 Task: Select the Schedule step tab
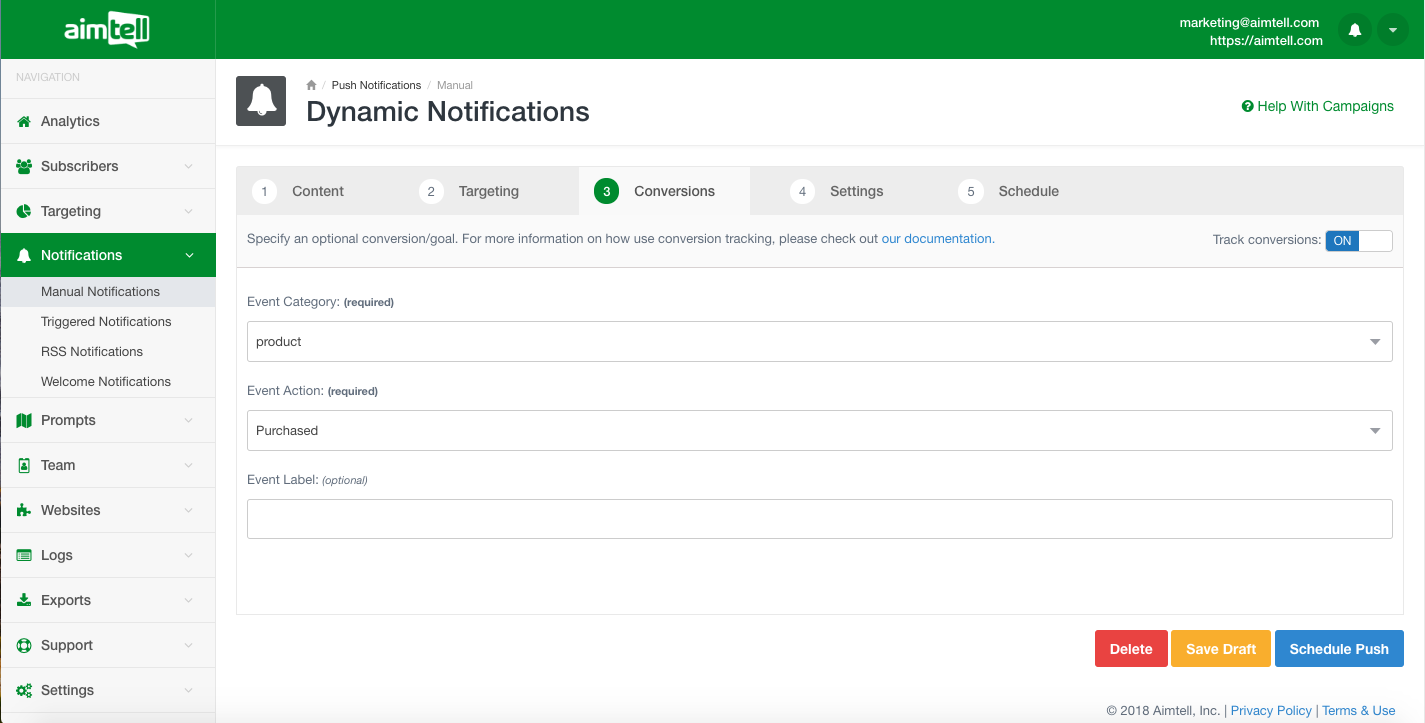click(x=1028, y=191)
